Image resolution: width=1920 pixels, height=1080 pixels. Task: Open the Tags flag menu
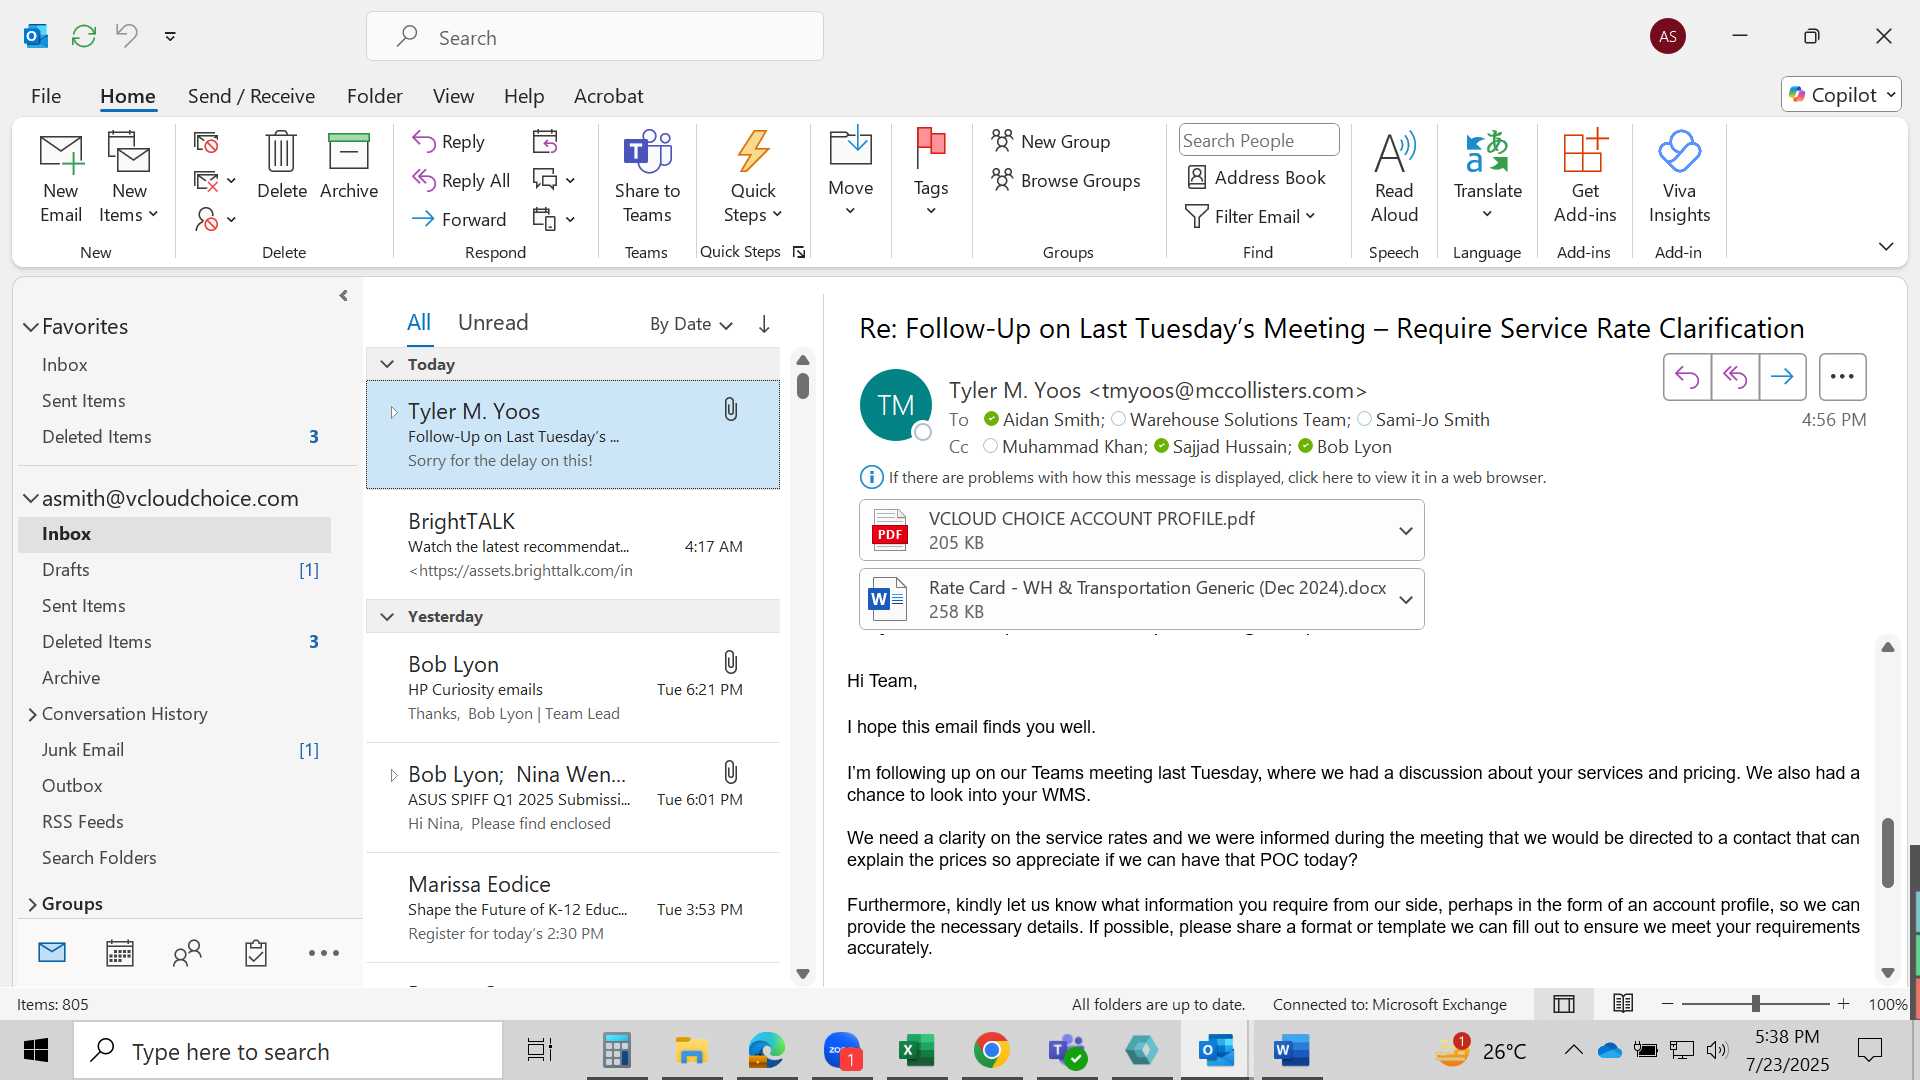point(930,172)
